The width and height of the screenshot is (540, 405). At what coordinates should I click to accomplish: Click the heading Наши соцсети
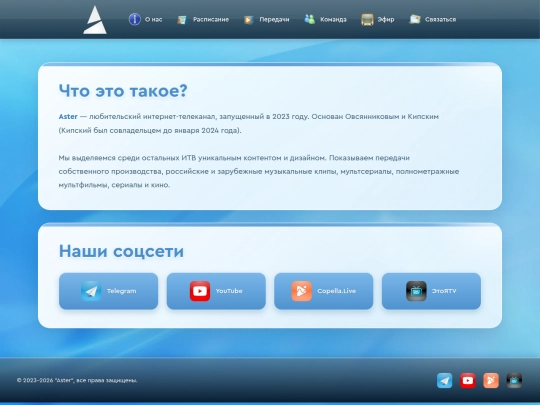tap(121, 251)
